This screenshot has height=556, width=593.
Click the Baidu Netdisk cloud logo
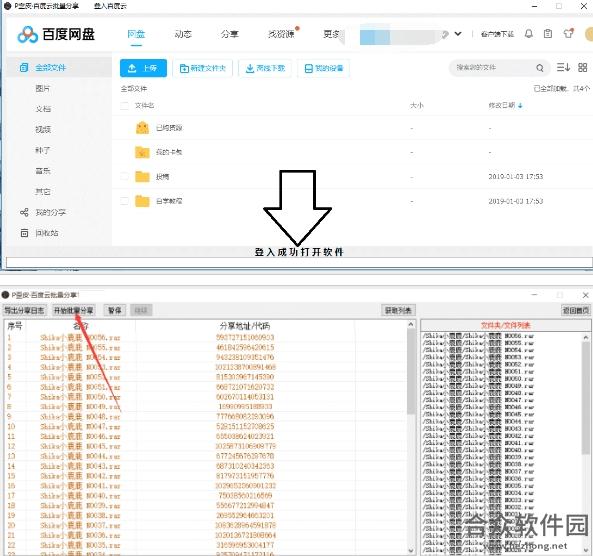28,34
